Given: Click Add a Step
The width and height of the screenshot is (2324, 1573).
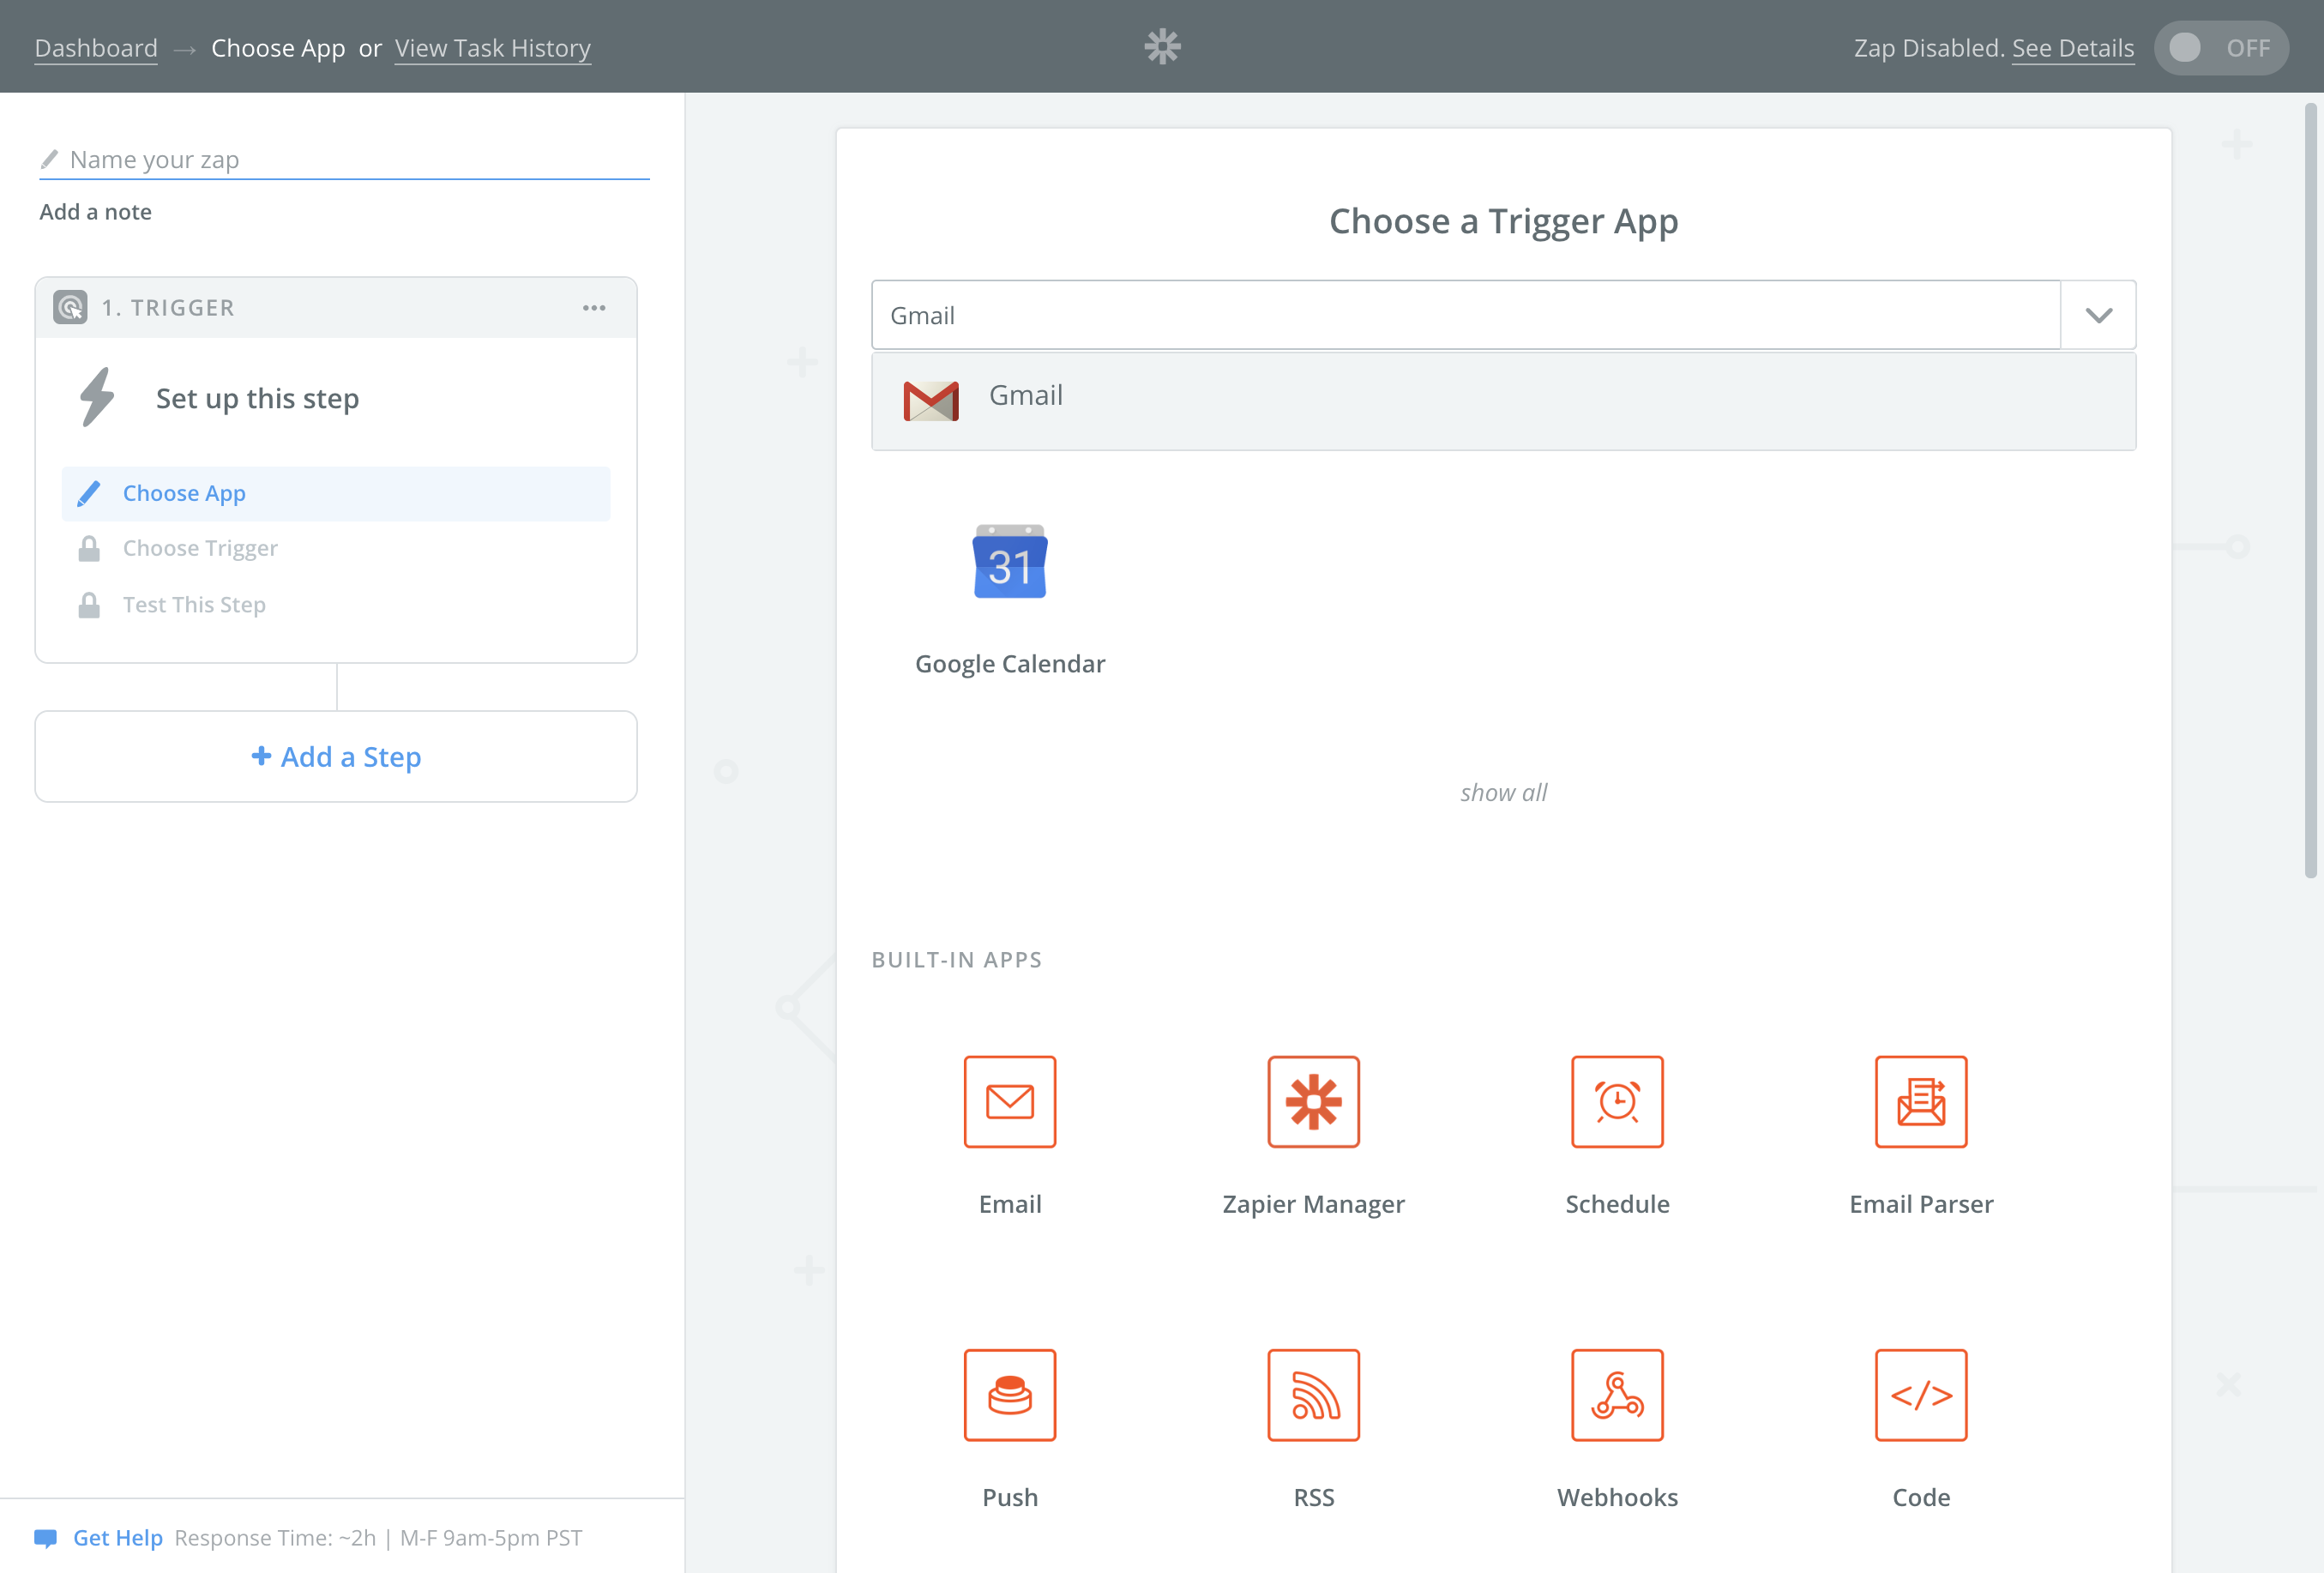Looking at the screenshot, I should [336, 757].
